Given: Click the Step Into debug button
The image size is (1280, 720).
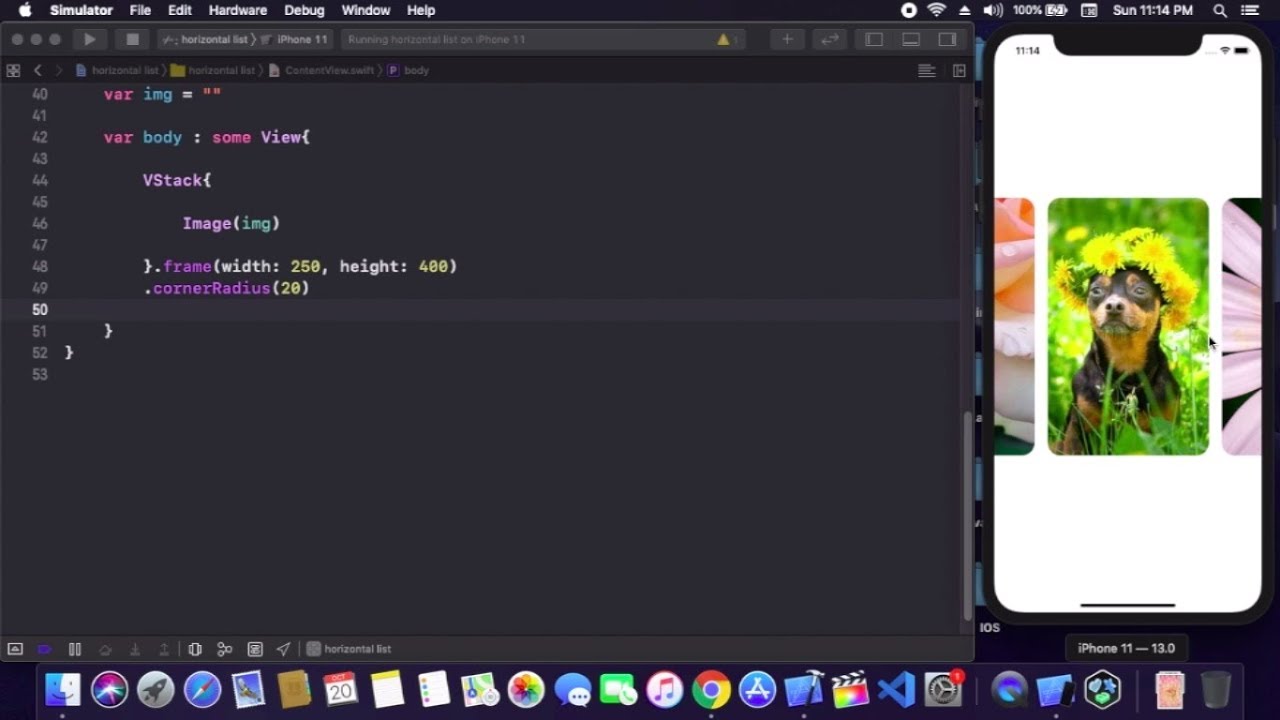Looking at the screenshot, I should point(135,649).
